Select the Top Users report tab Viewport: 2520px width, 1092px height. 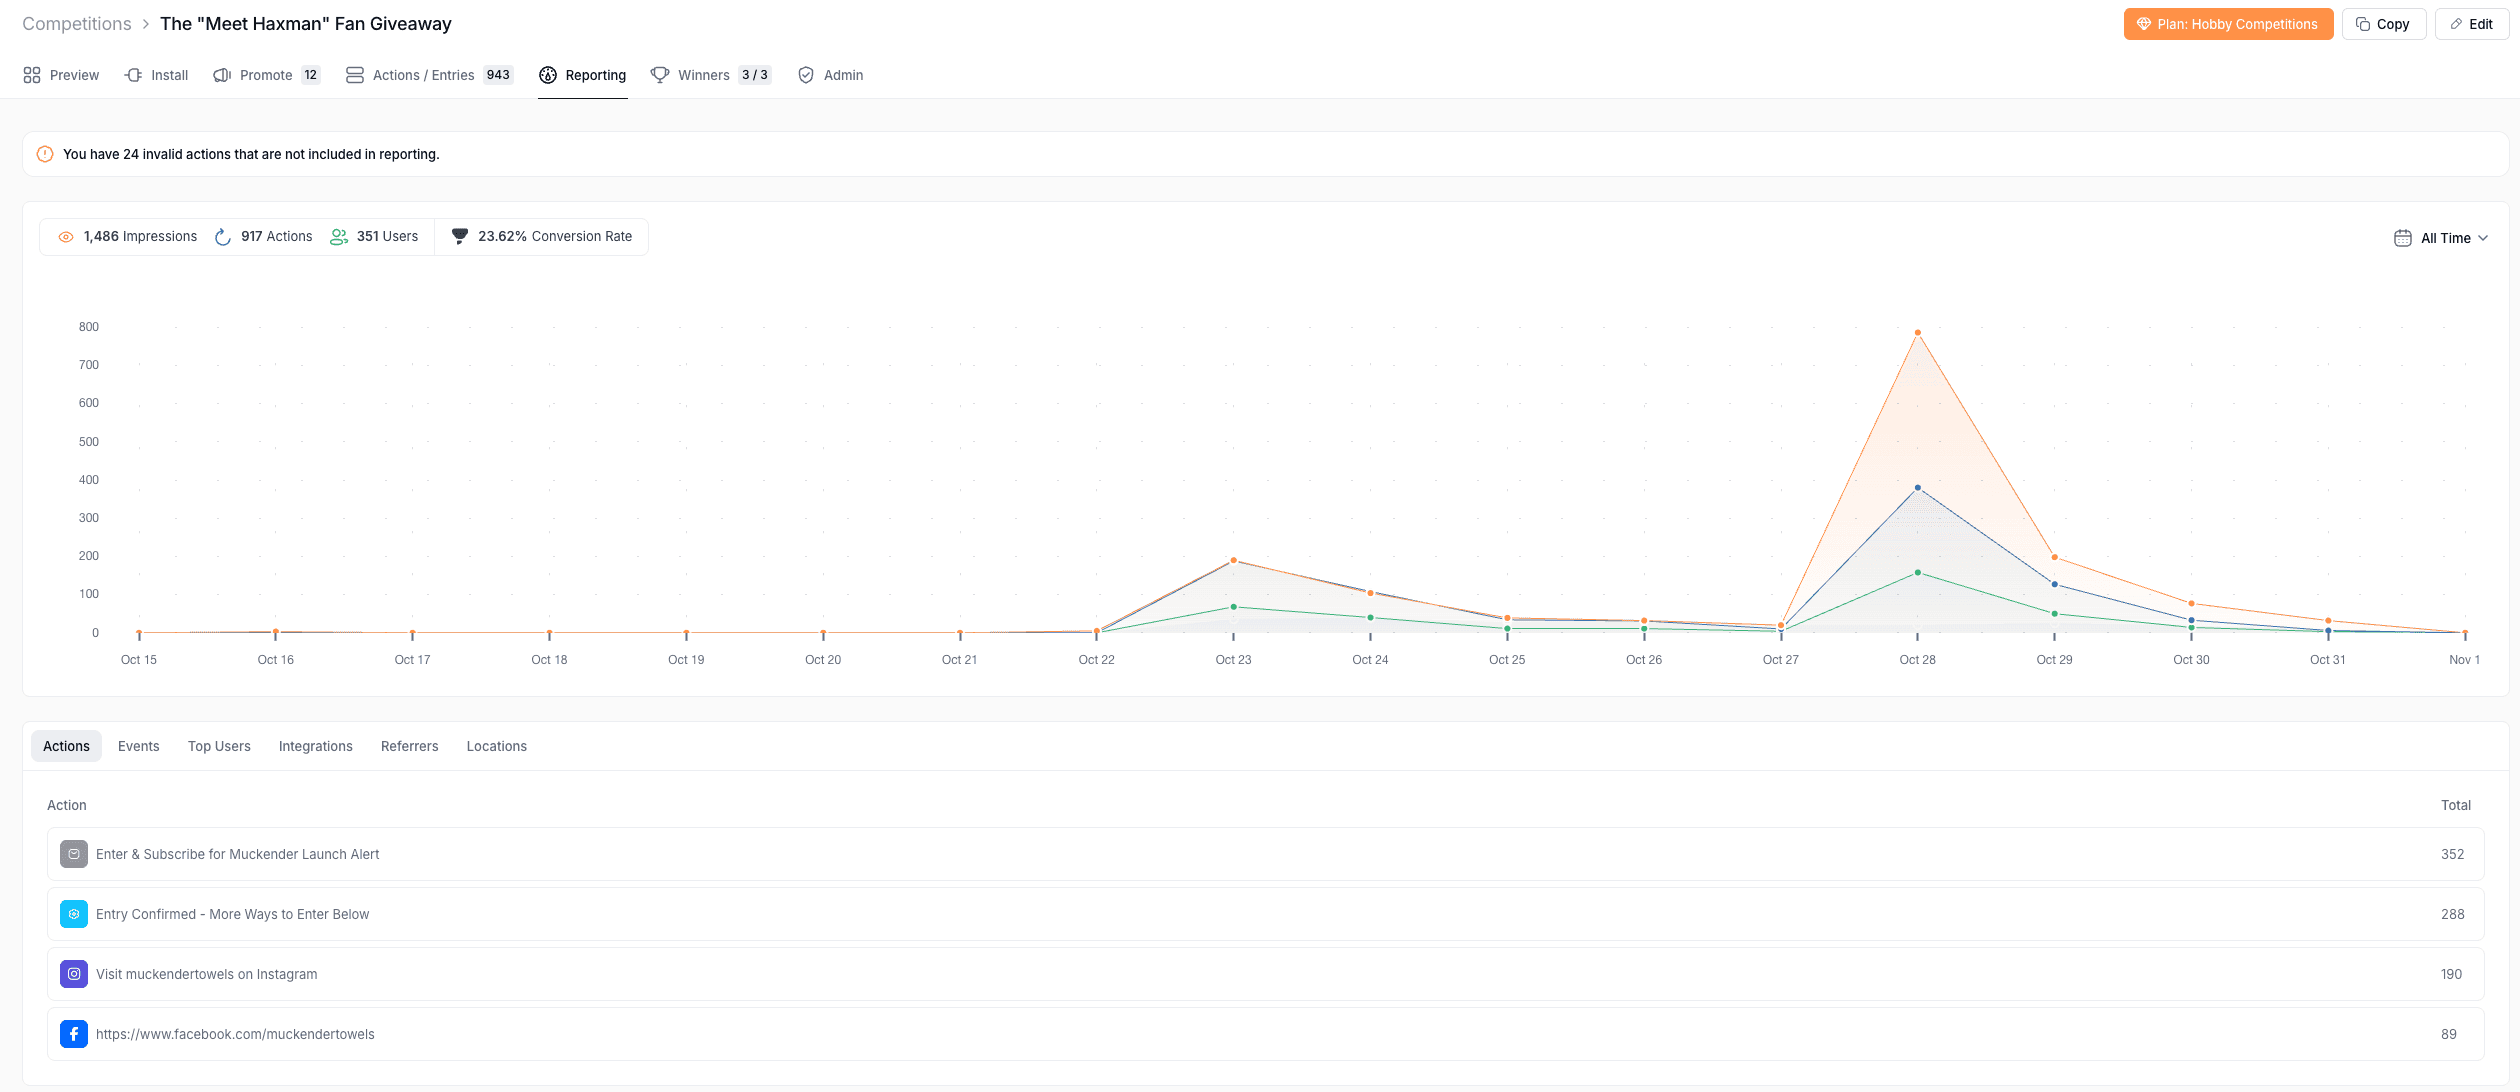tap(219, 746)
